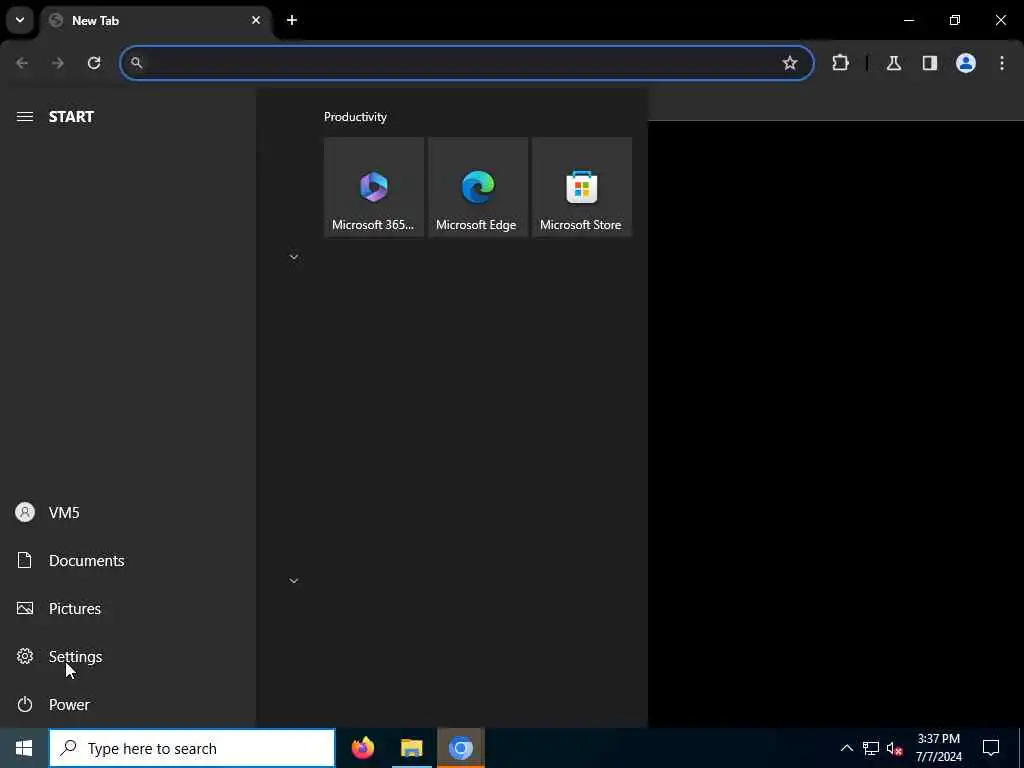Open the muted volume tray icon

click(x=894, y=748)
